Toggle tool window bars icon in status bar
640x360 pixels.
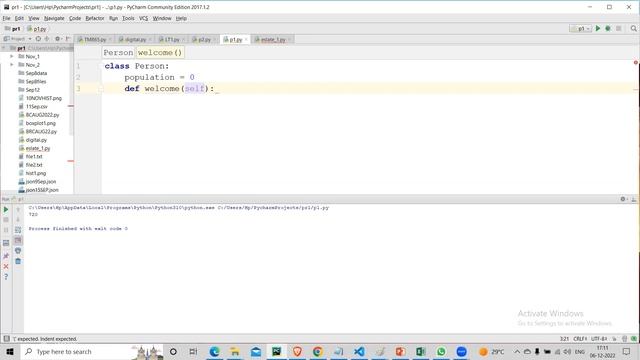pyautogui.click(x=6, y=339)
